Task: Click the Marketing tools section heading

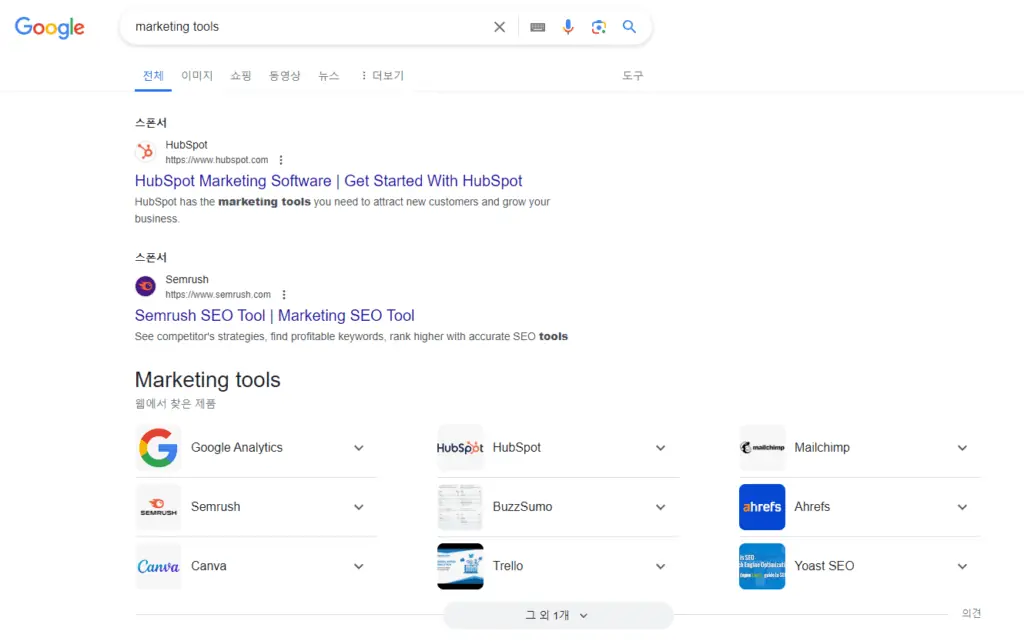Action: (208, 380)
